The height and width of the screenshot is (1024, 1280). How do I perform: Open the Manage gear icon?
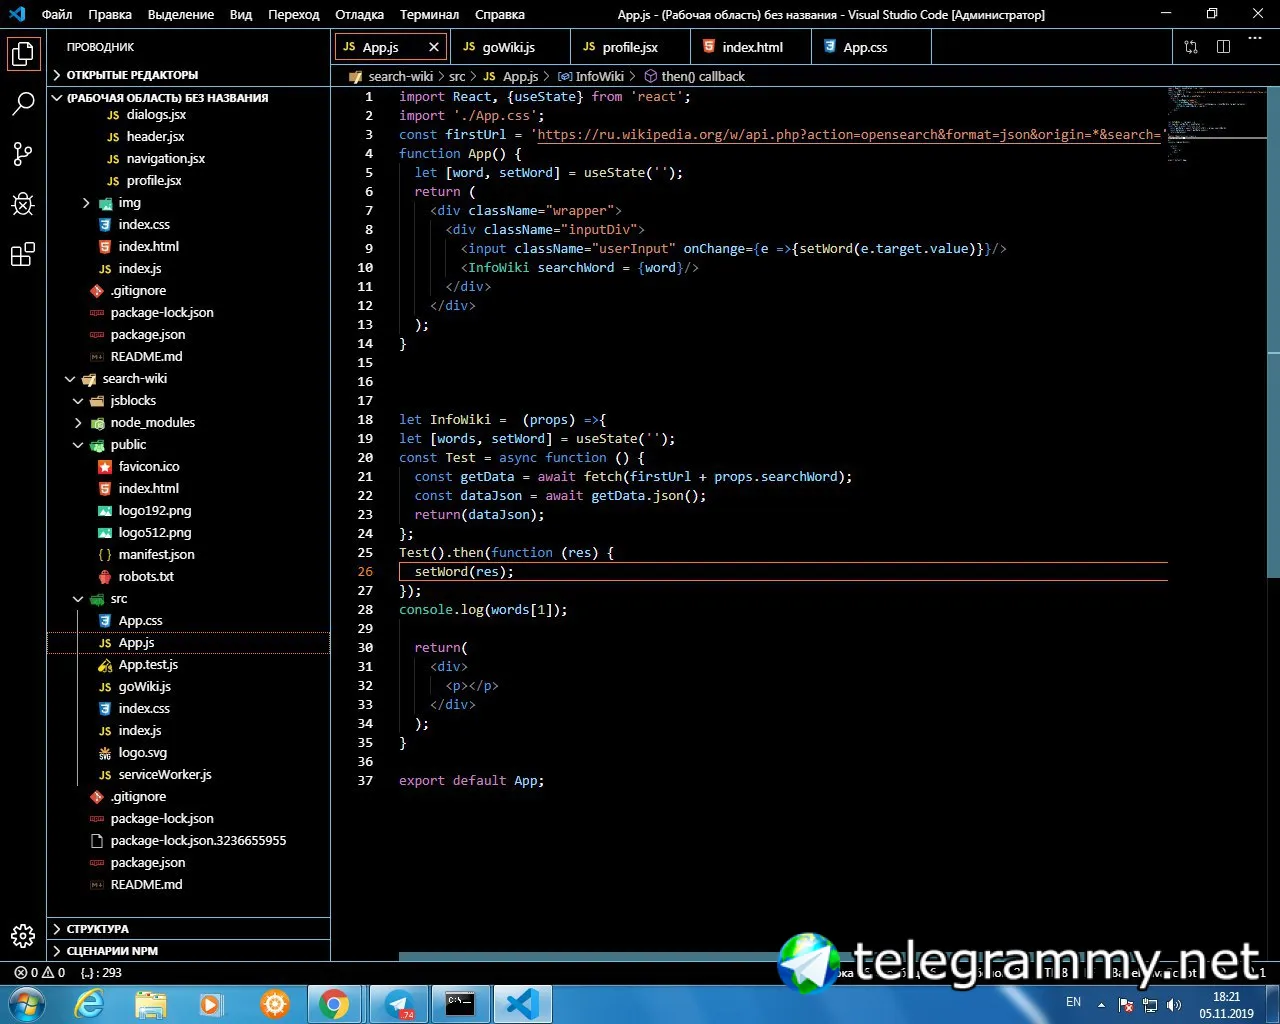click(23, 936)
